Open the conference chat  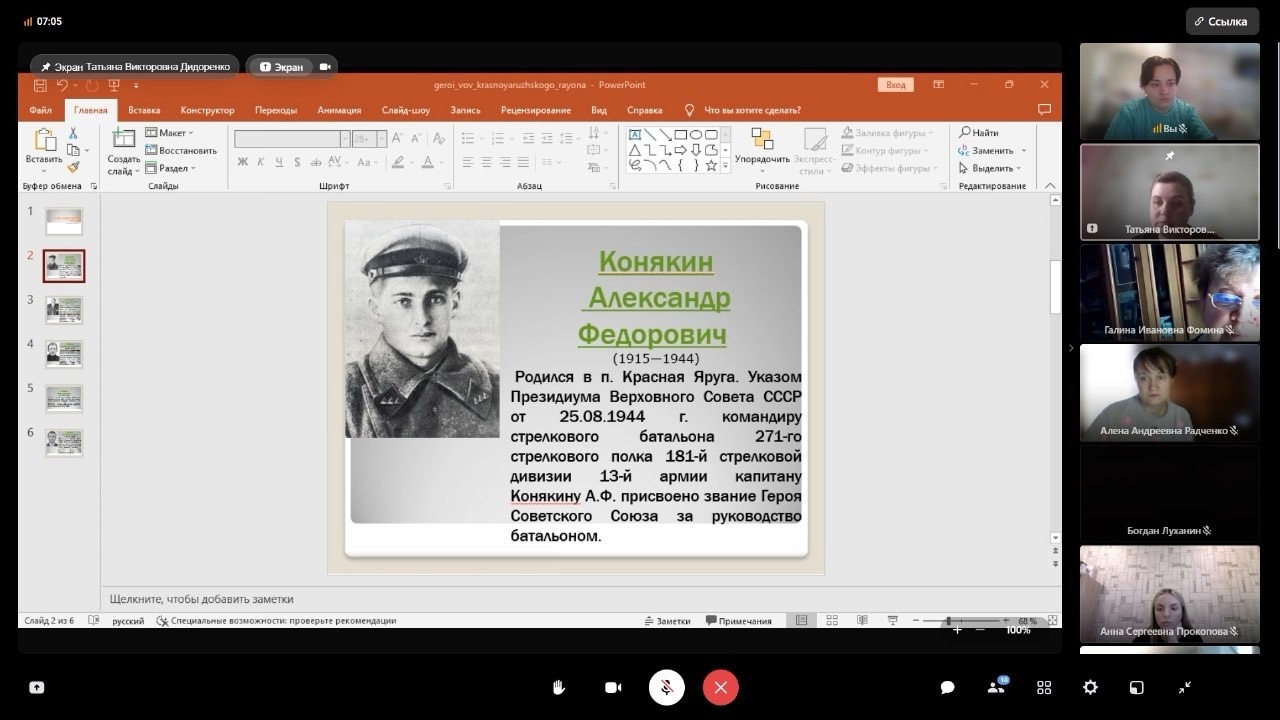tap(947, 687)
